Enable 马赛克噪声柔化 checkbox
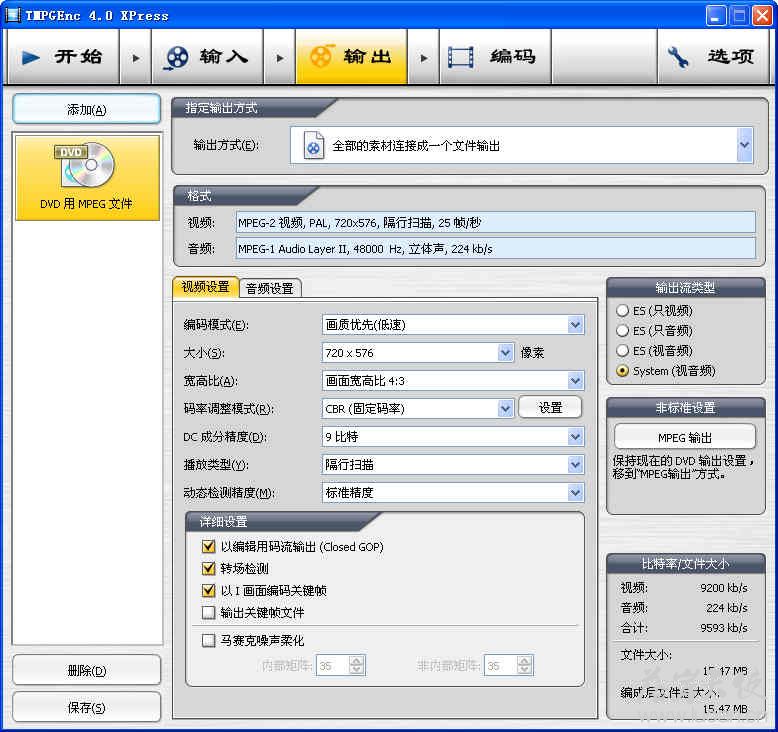Viewport: 778px width, 732px height. 208,640
